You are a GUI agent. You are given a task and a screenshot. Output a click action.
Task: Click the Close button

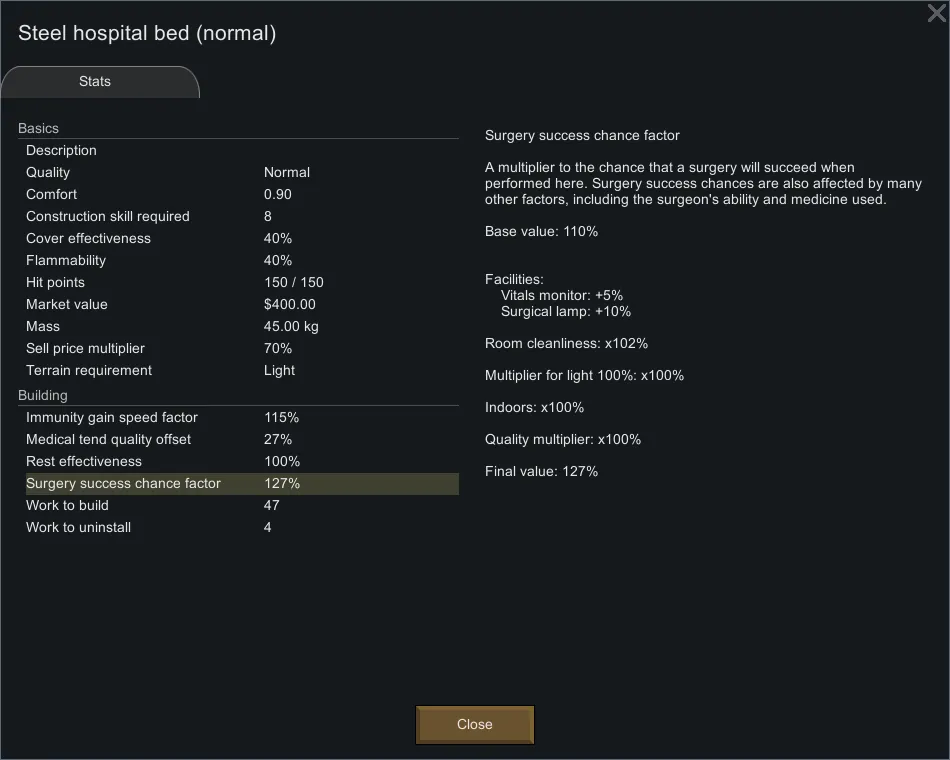[475, 725]
